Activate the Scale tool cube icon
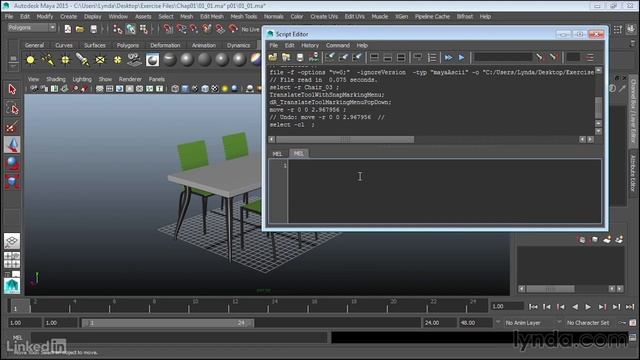Image resolution: width=640 pixels, height=360 pixels. pyautogui.click(x=12, y=181)
